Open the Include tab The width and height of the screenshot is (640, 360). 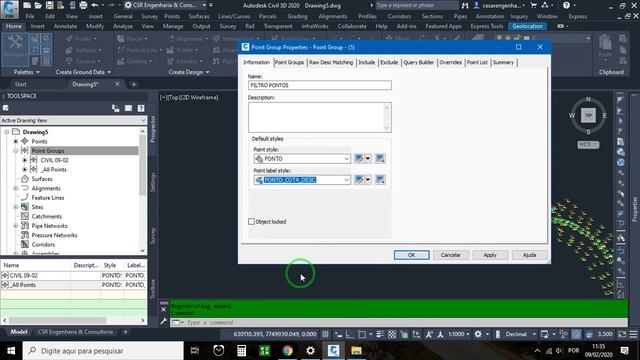pyautogui.click(x=367, y=62)
